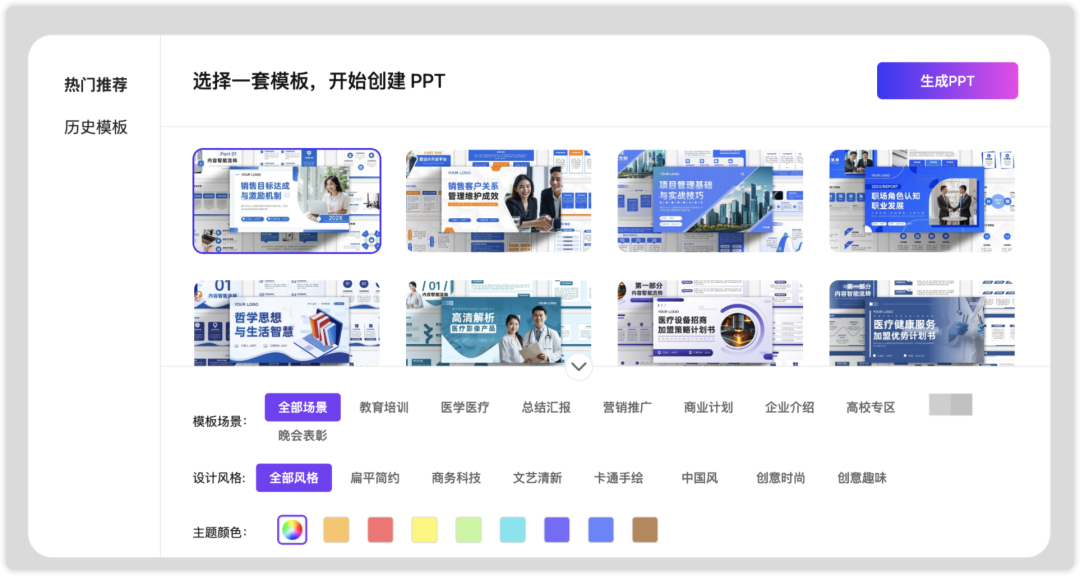Select the 医学医疗 scene filter
Image resolution: width=1080 pixels, height=576 pixels.
coord(466,407)
